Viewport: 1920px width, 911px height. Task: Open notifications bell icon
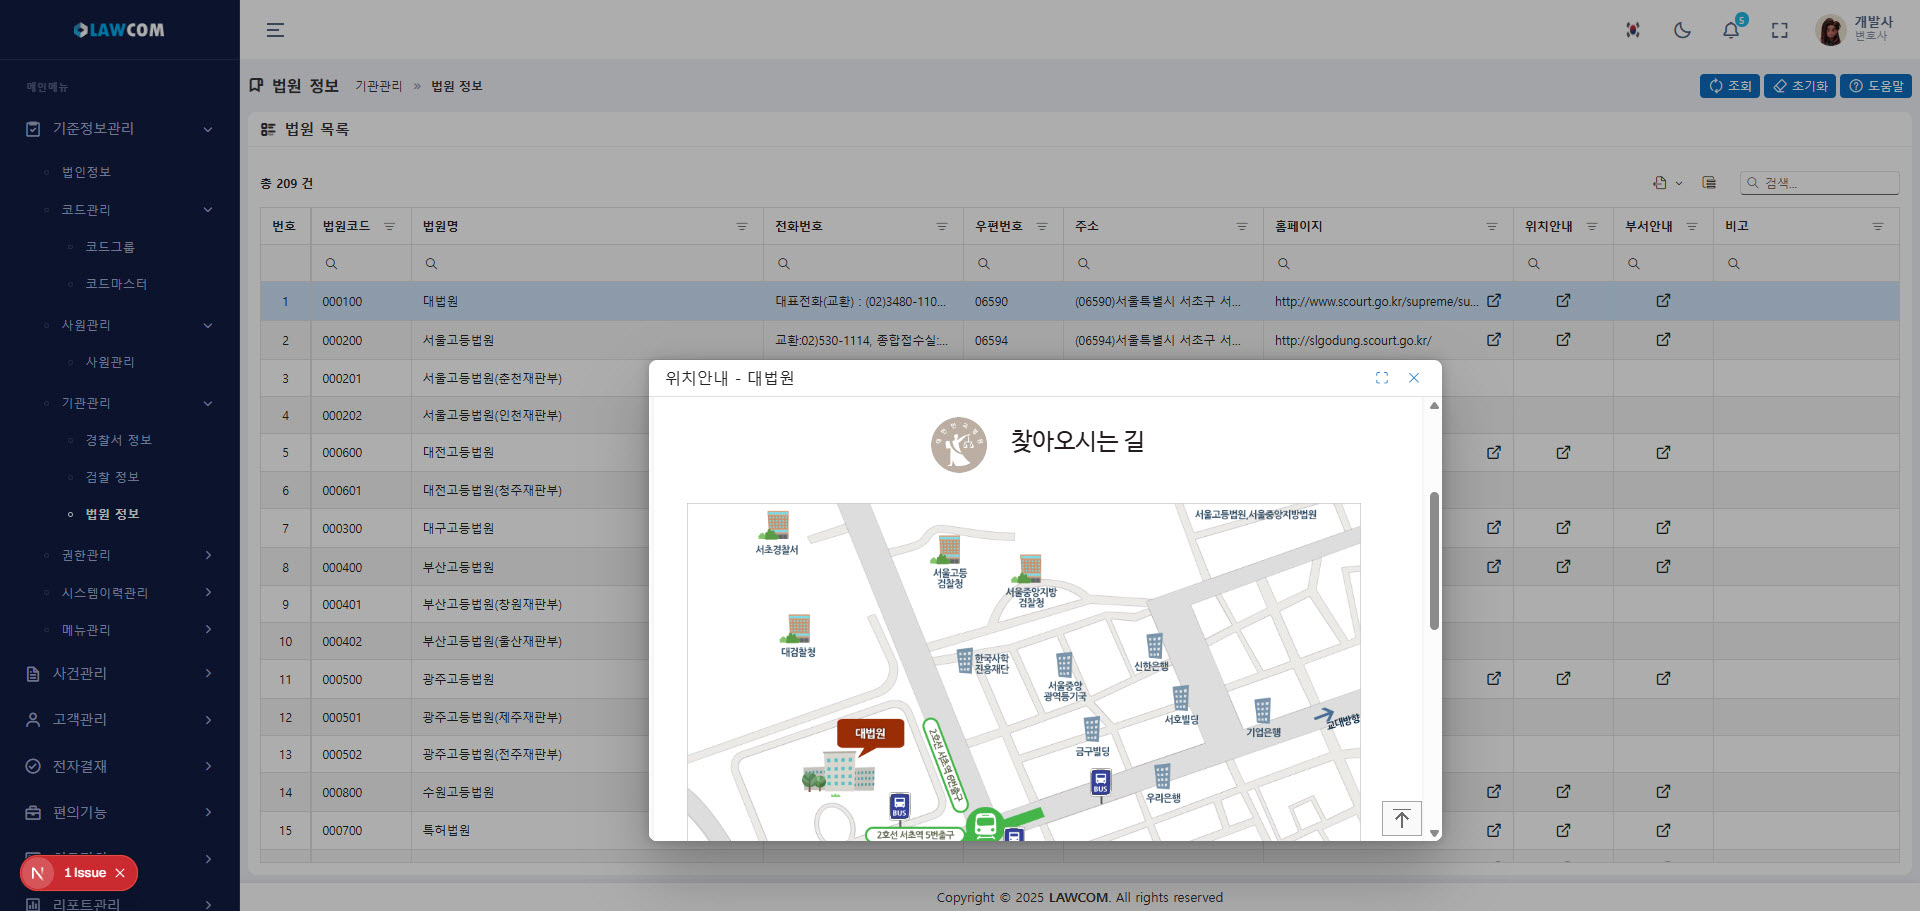coord(1731,30)
